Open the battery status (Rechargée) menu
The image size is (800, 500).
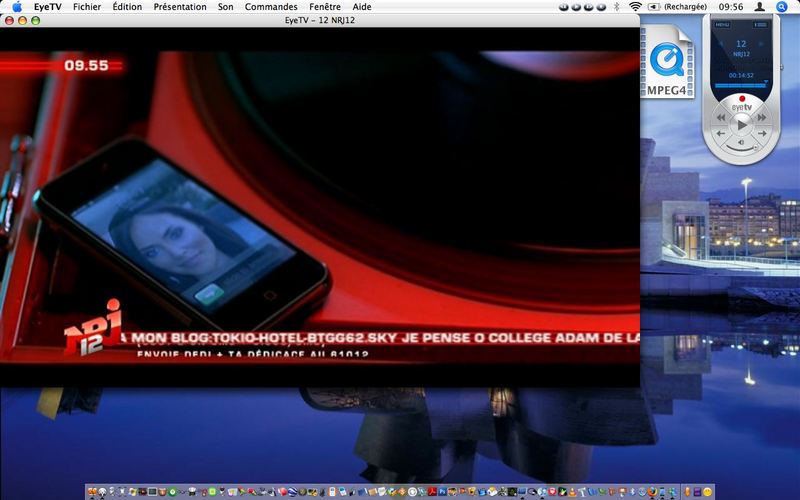click(x=678, y=7)
